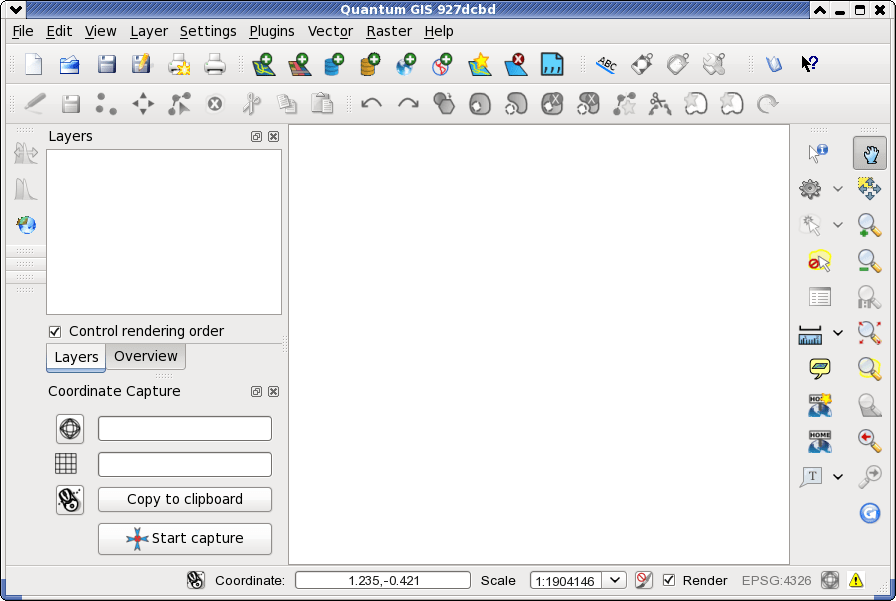Click New Shapefile Layer star icon
Viewport: 896px width, 601px height.
coord(479,64)
